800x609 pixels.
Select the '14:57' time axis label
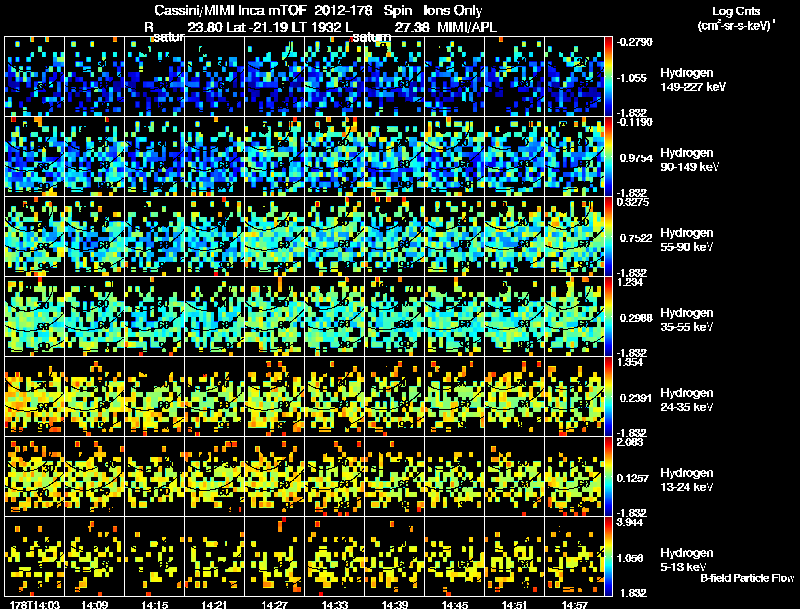click(575, 604)
